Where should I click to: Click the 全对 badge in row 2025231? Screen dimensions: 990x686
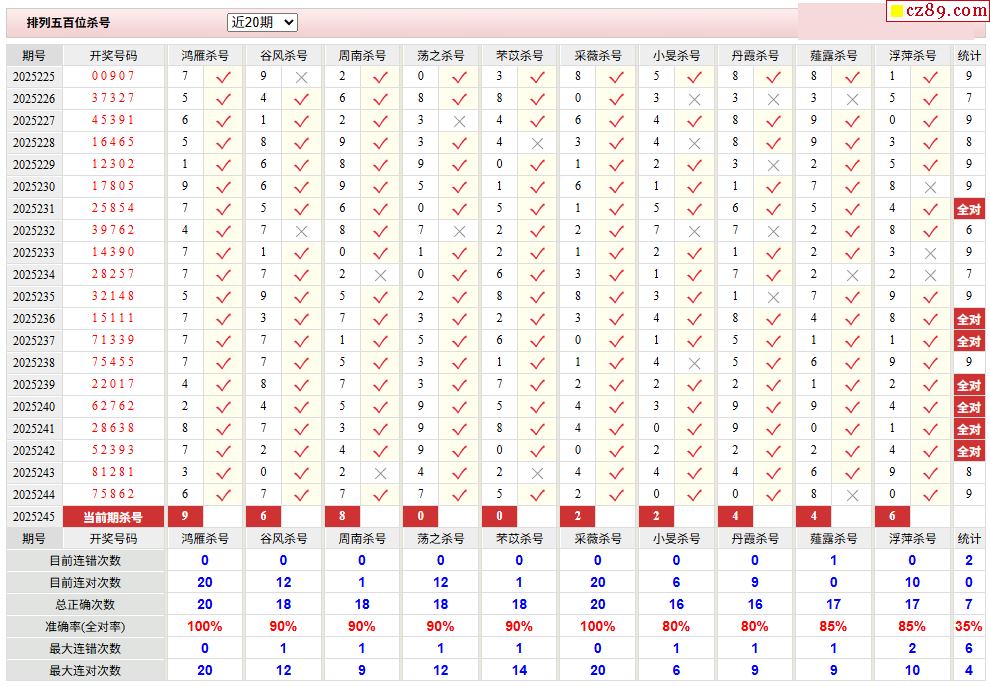coord(969,209)
